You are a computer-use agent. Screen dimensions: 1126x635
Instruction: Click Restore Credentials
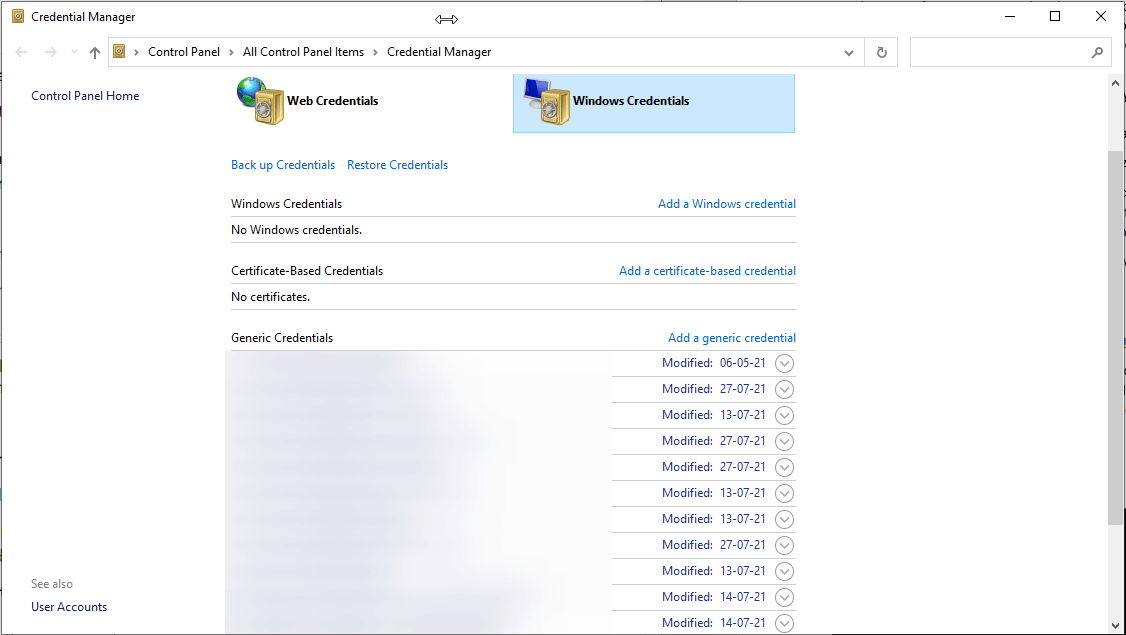397,164
